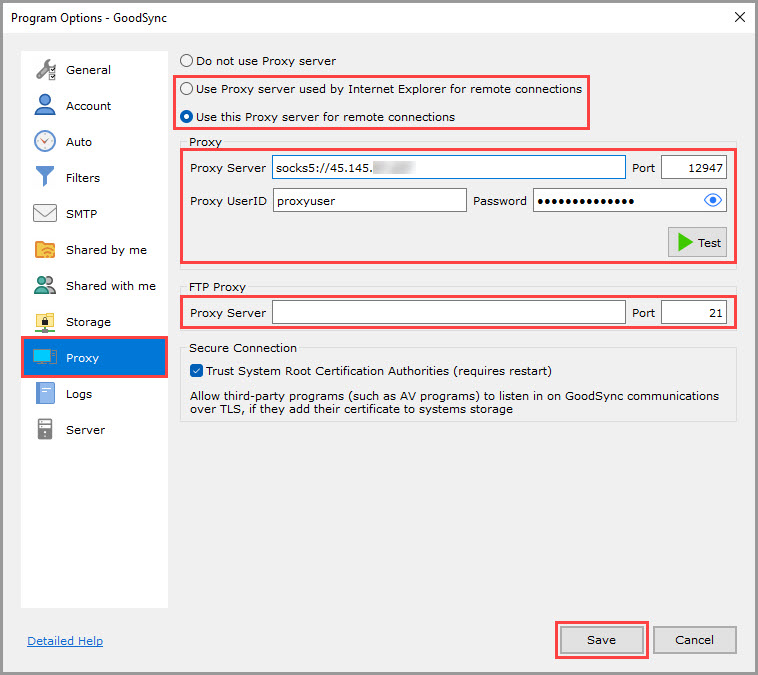Viewport: 758px width, 675px height.
Task: Open the Storage lock icon
Action: click(45, 322)
